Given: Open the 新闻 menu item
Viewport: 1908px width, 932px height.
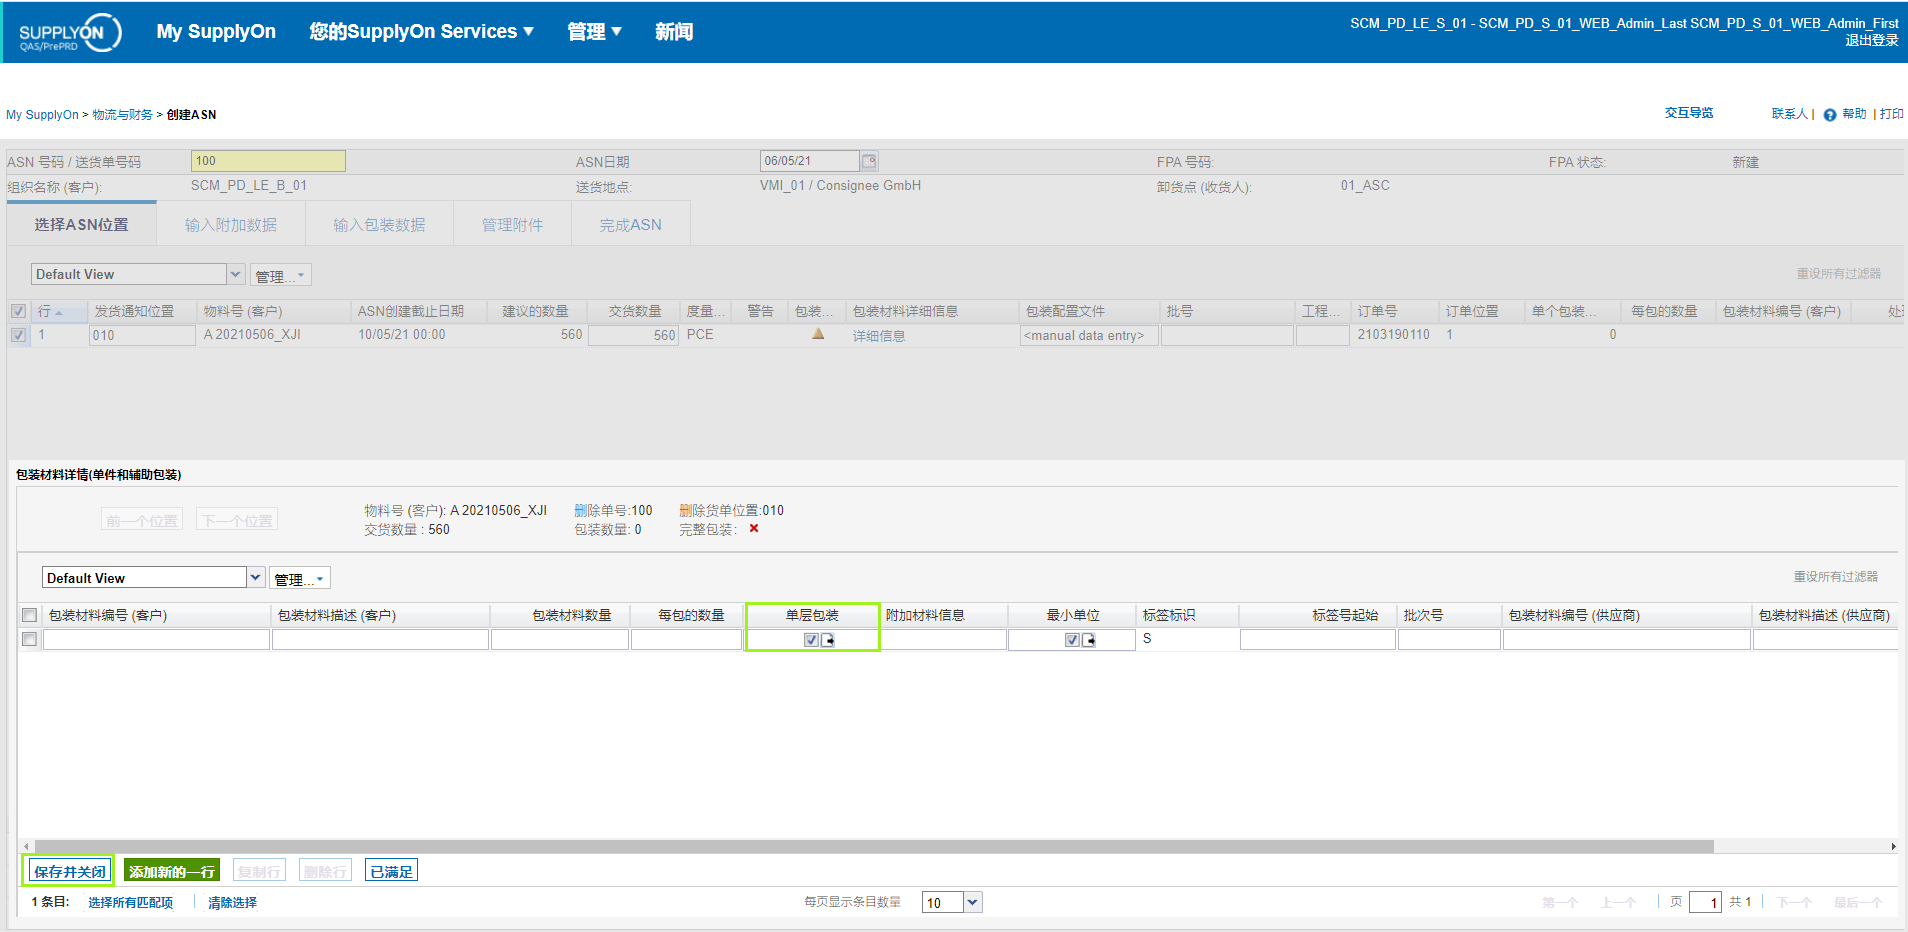Looking at the screenshot, I should tap(674, 31).
